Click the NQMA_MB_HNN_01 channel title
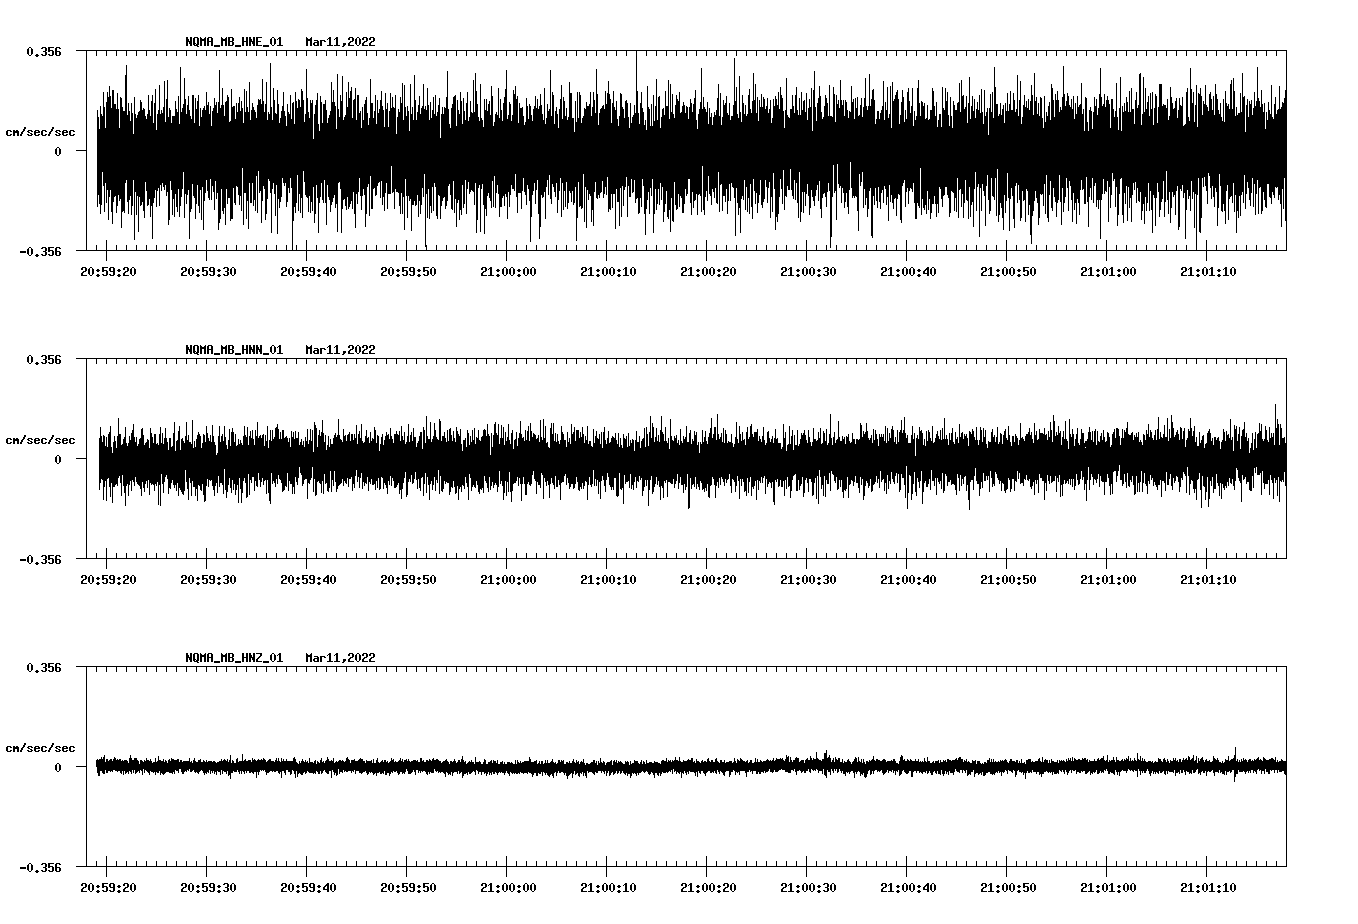This screenshot has height=924, width=1358. [x=234, y=350]
